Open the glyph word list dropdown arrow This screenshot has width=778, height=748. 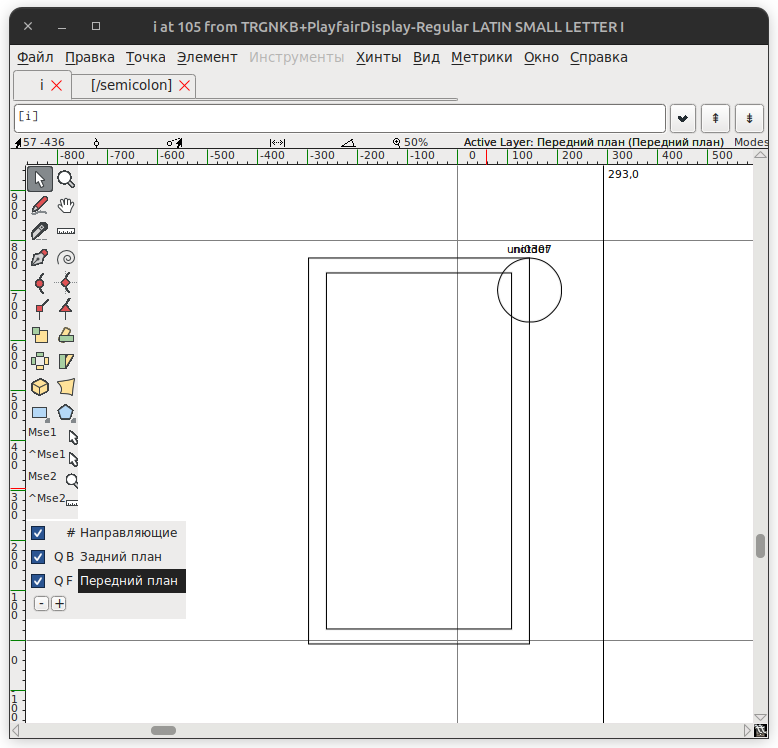tap(683, 118)
